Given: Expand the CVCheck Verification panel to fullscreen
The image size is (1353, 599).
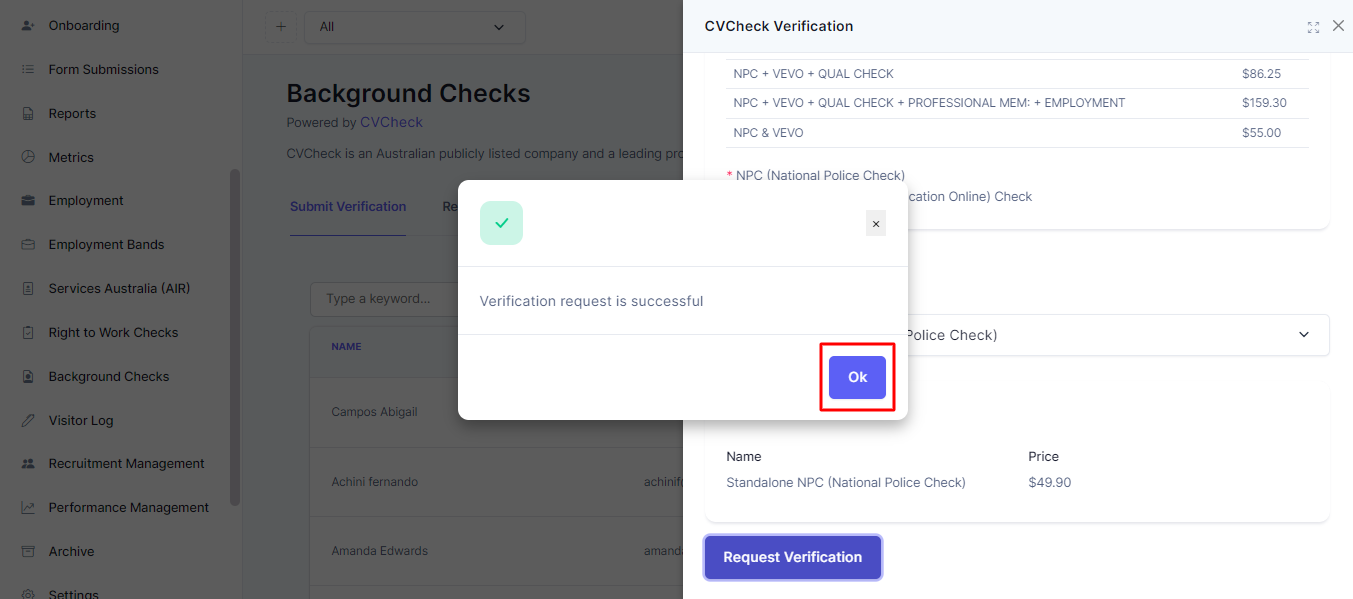Looking at the screenshot, I should (x=1313, y=27).
